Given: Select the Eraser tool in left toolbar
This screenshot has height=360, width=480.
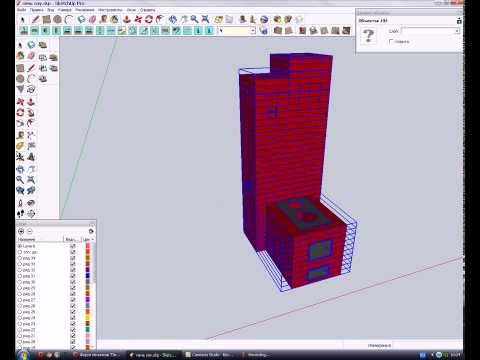Looking at the screenshot, I should (31, 56).
